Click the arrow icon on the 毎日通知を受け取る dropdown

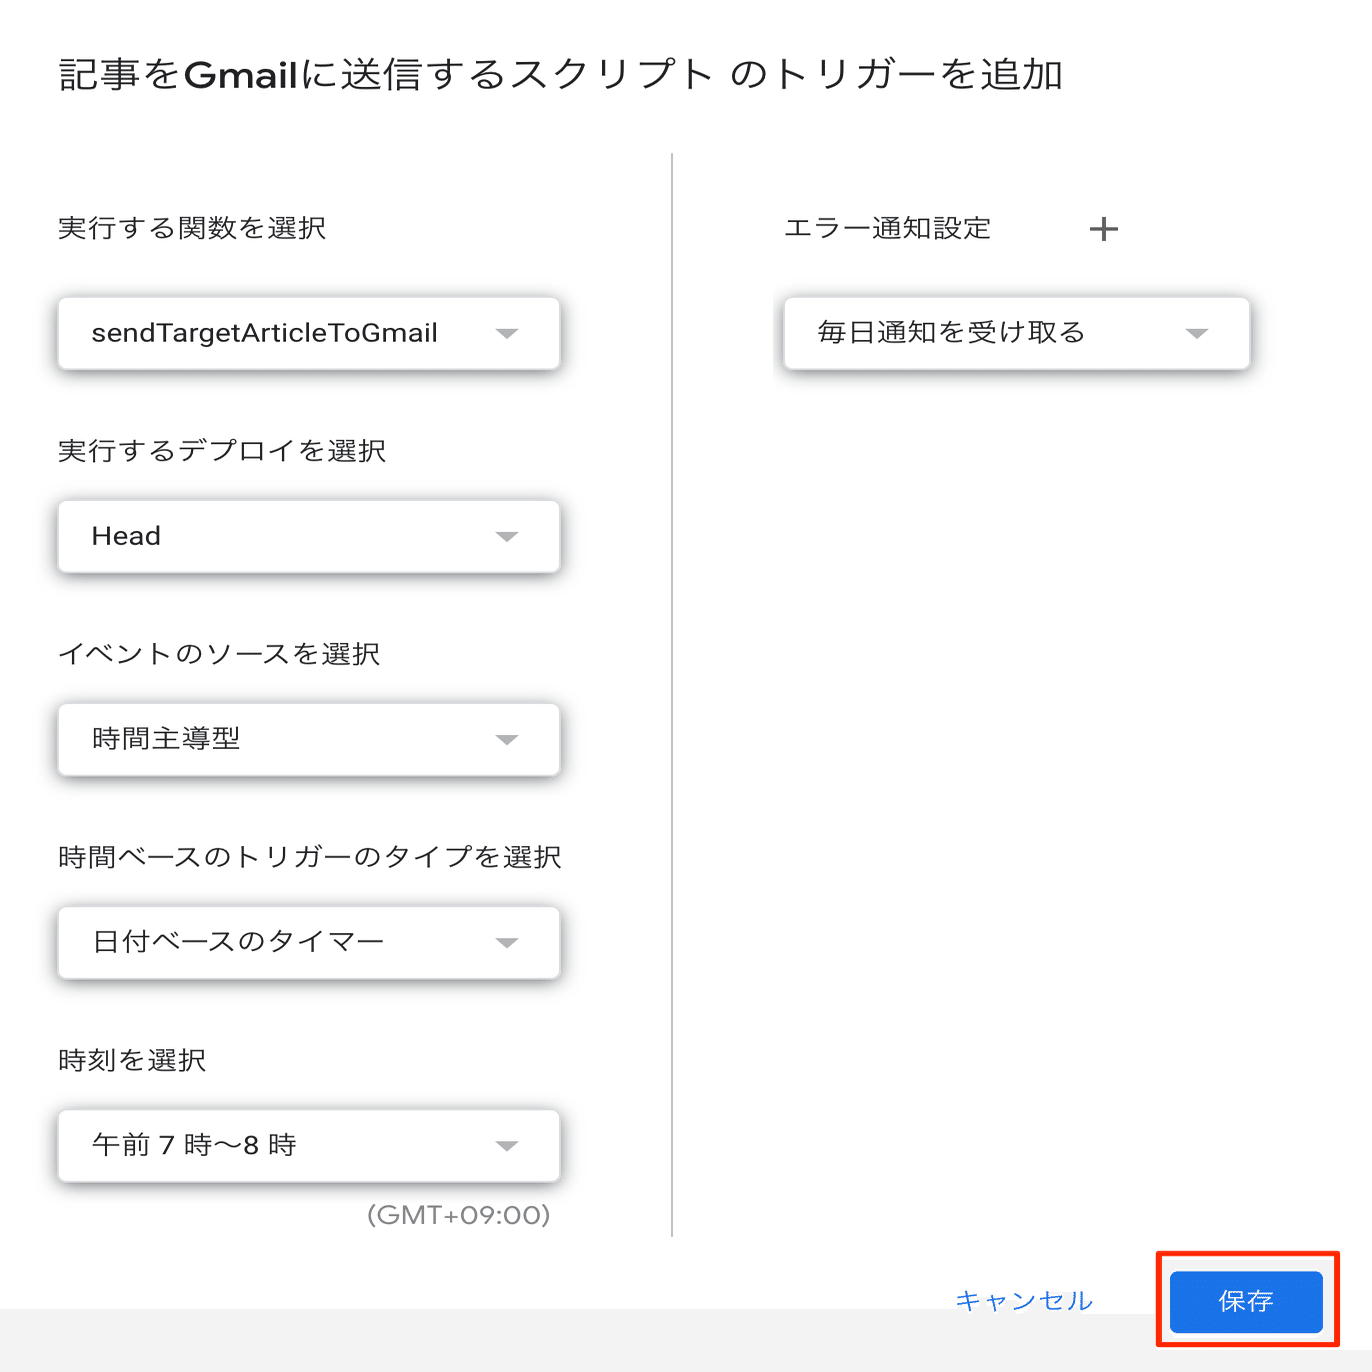pos(1196,333)
